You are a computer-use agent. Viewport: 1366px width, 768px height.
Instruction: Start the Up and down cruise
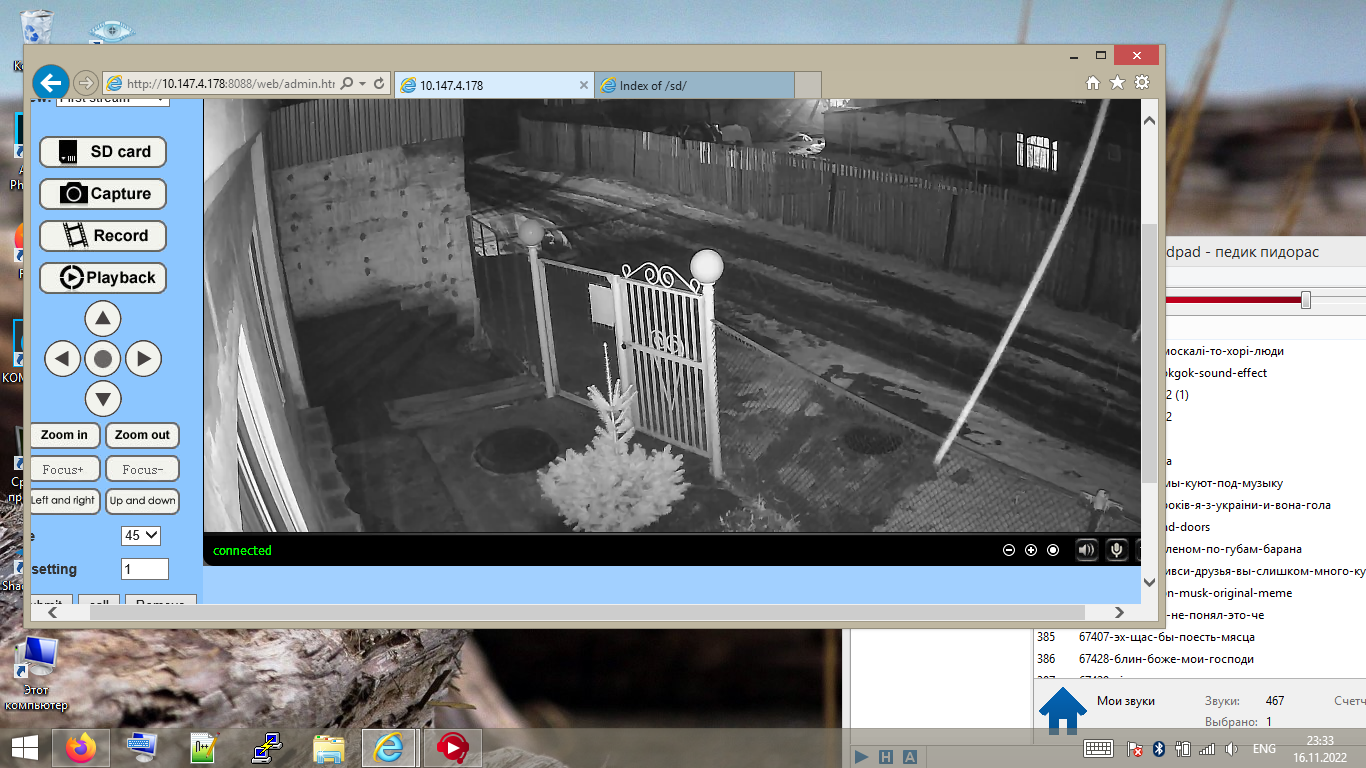(x=142, y=501)
